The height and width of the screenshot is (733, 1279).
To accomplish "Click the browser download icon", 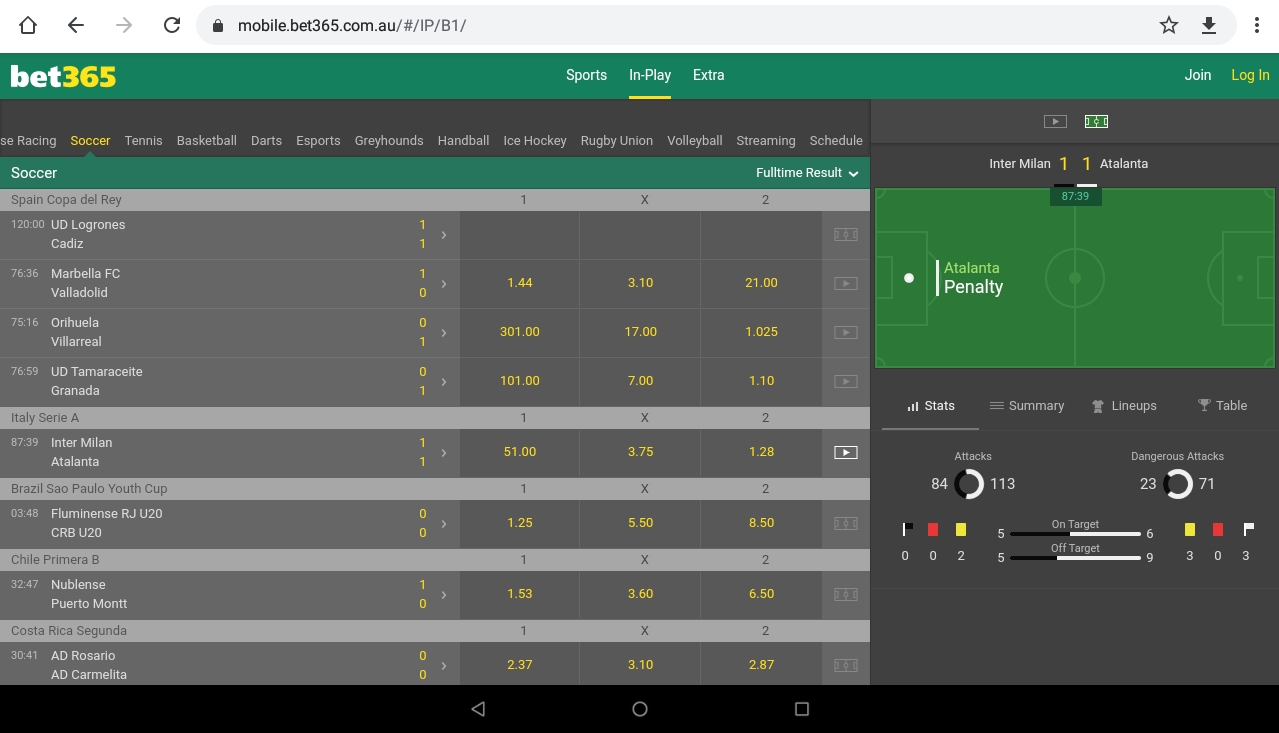I will click(1209, 26).
